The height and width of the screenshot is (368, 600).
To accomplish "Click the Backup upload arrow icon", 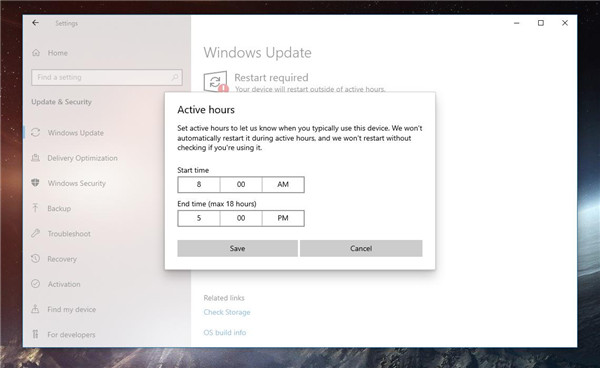I will 35,208.
